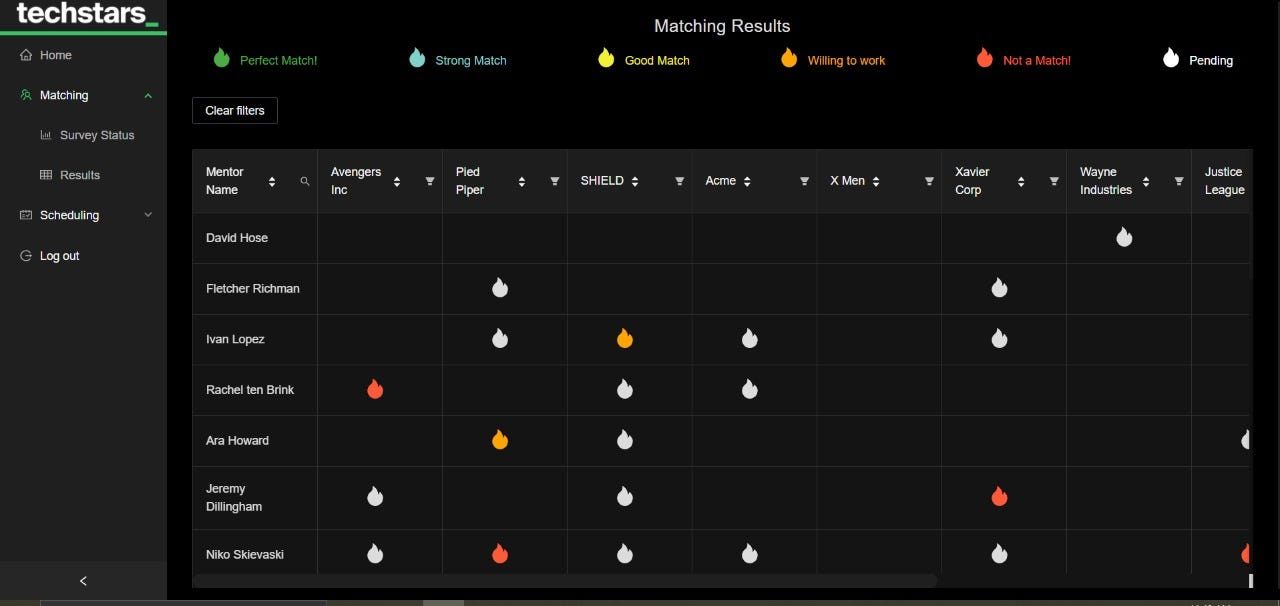1280x606 pixels.
Task: Click Niko Skievaski Avengers pending flame
Action: coord(375,554)
